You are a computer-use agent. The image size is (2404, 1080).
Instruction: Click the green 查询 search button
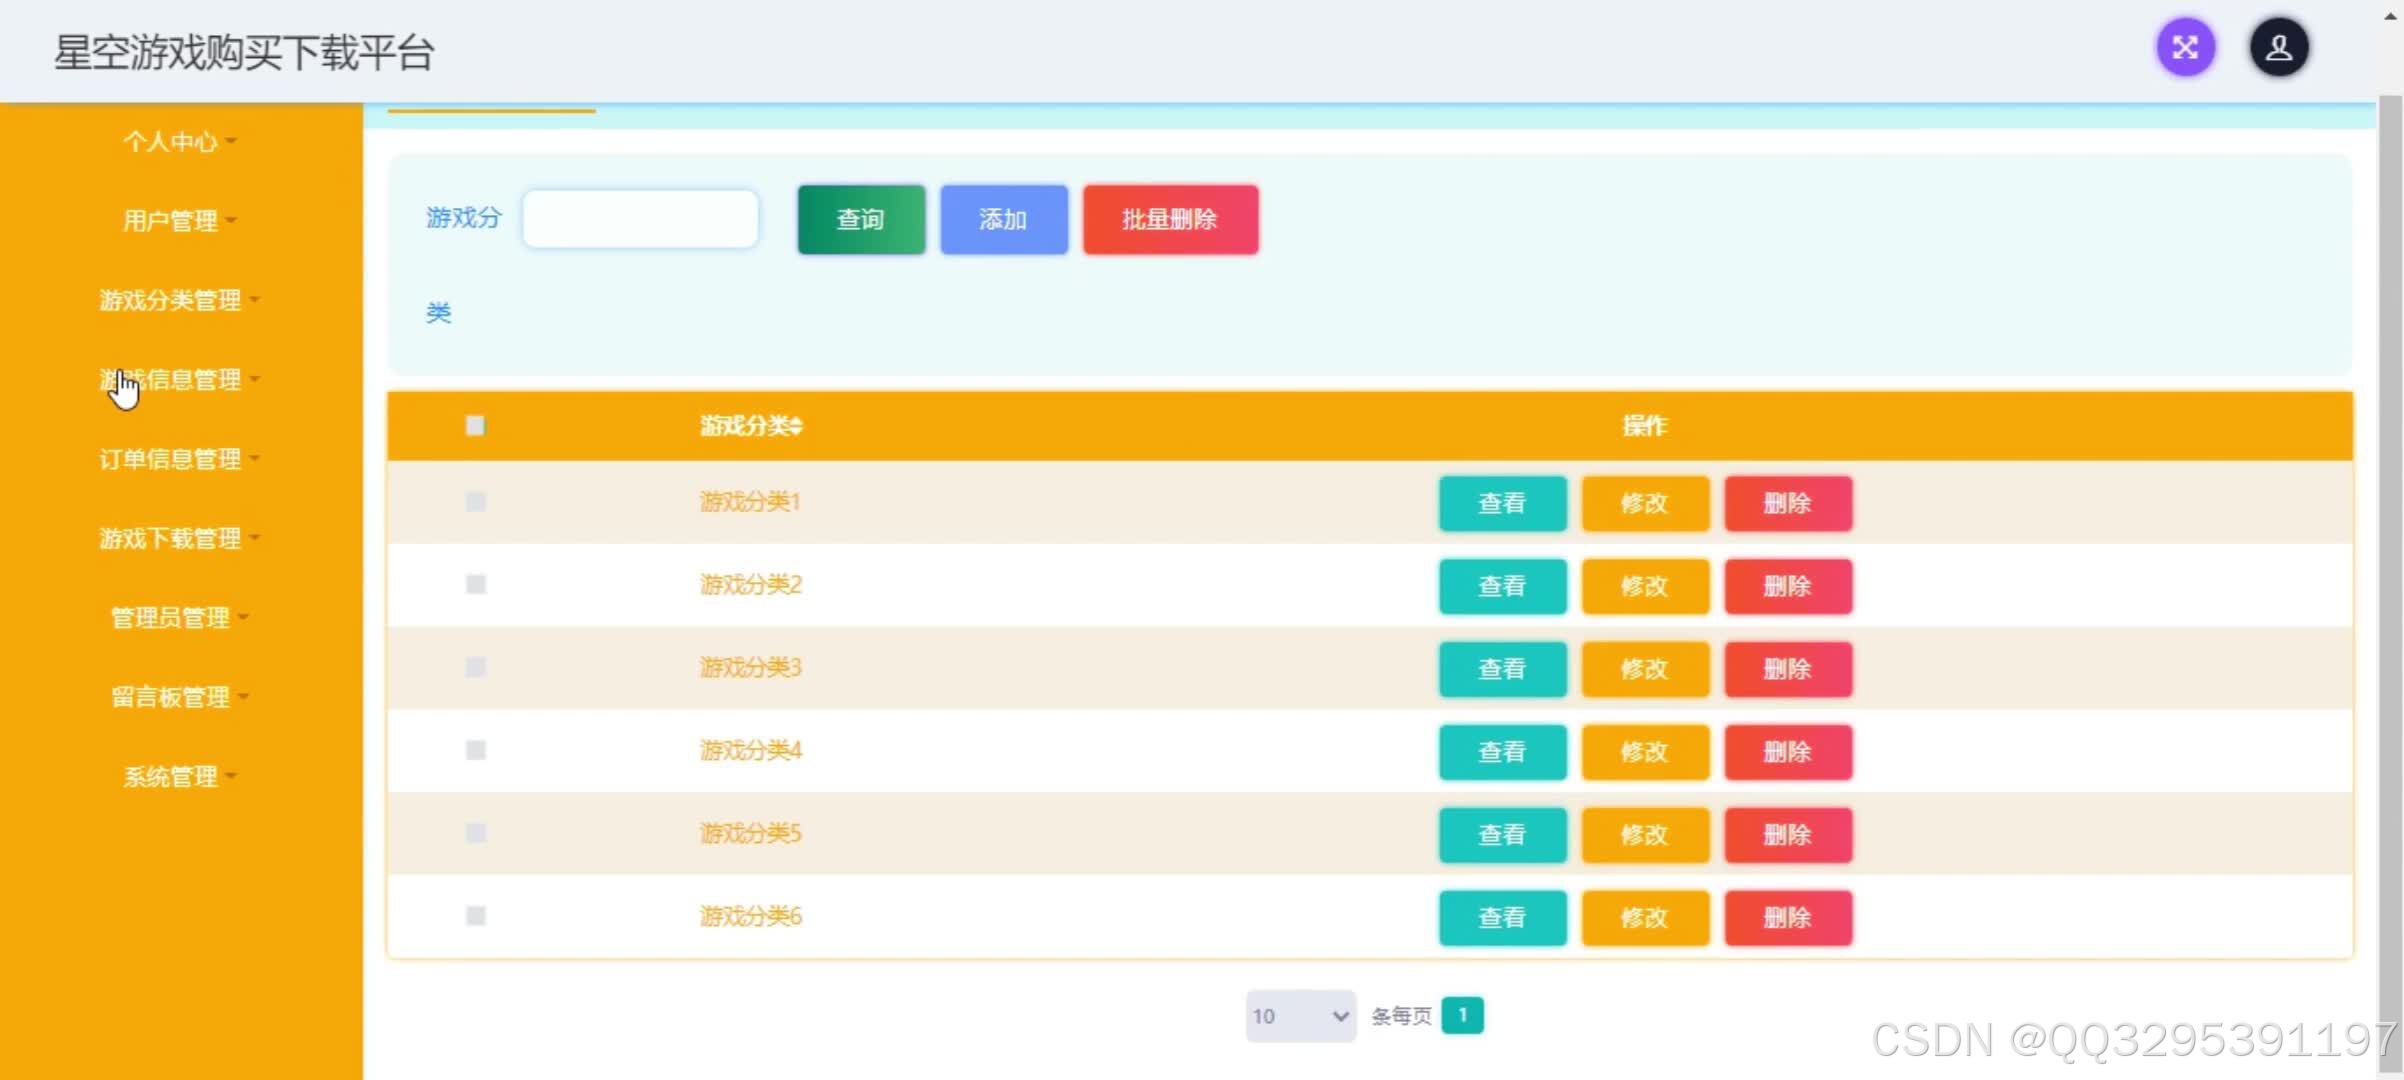861,220
